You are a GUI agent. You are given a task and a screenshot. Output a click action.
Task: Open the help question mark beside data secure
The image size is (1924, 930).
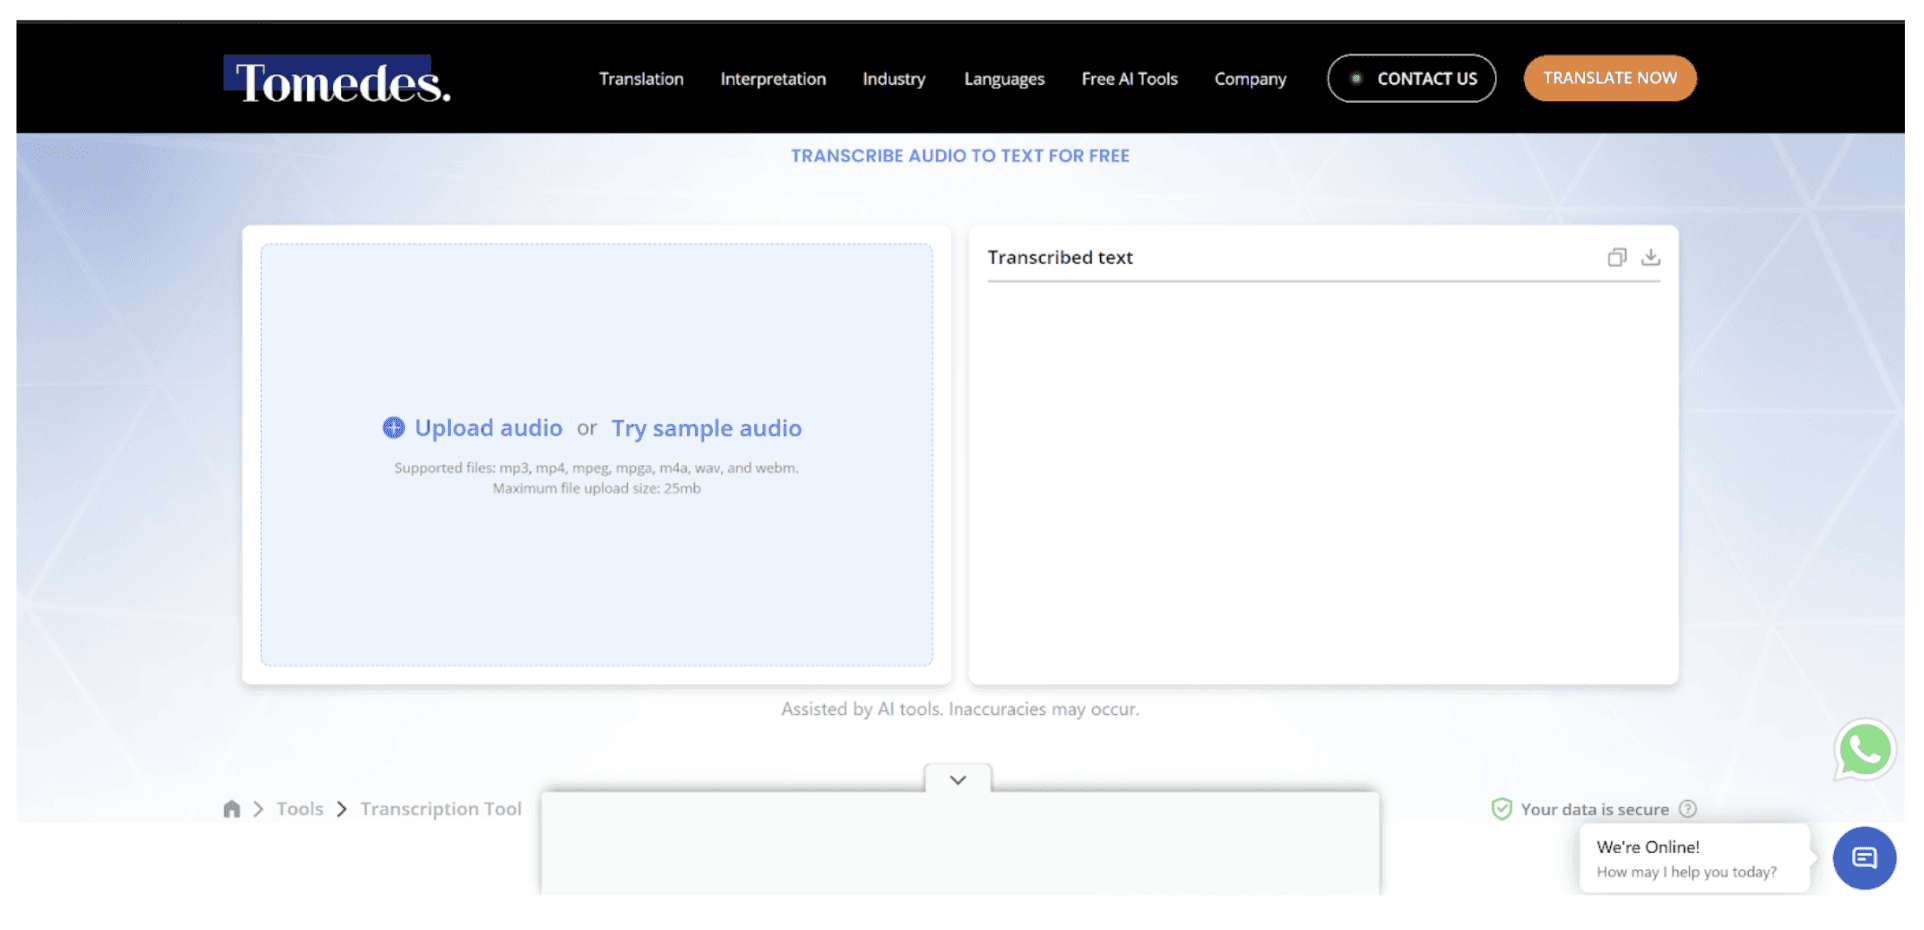pos(1689,808)
